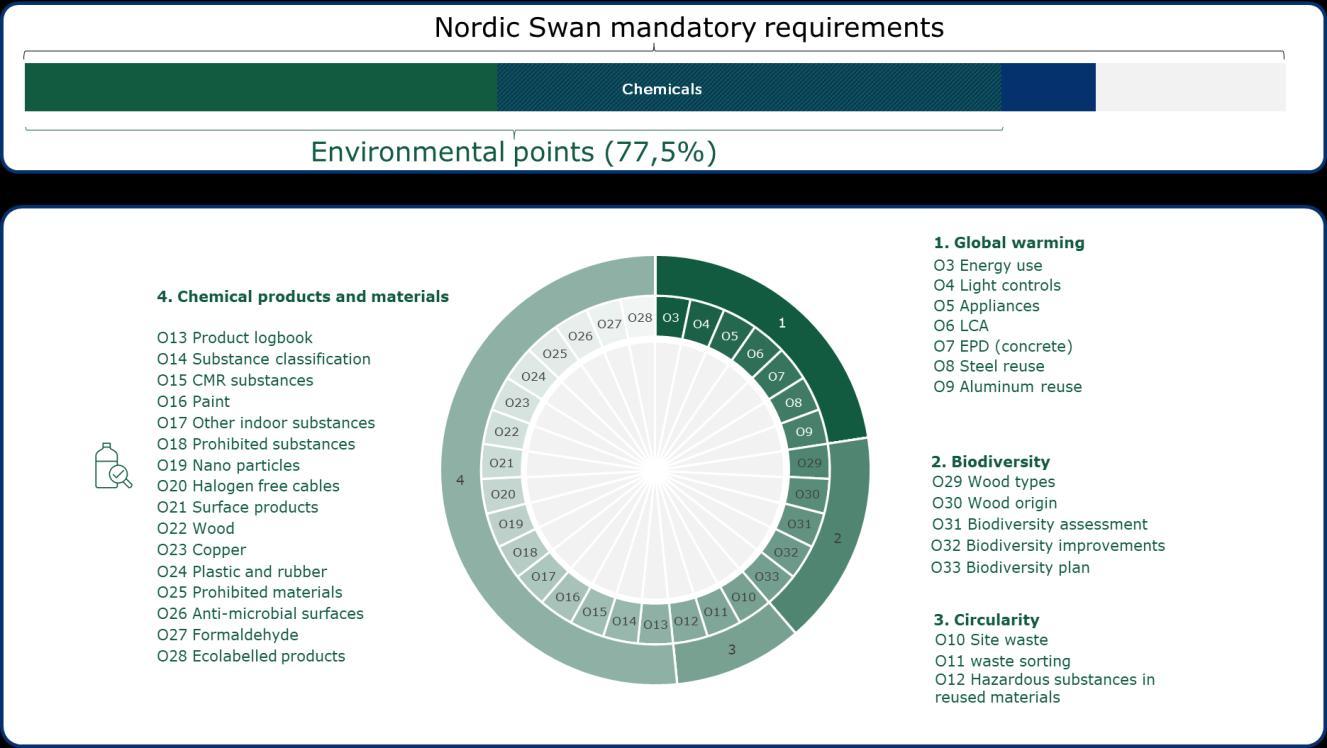This screenshot has width=1327, height=748.
Task: Choose the O32 segment of the chart
Action: click(786, 552)
